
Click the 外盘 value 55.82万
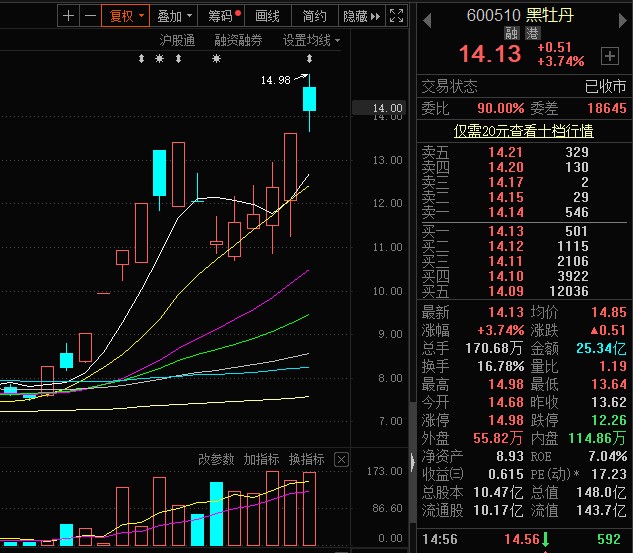tap(498, 438)
